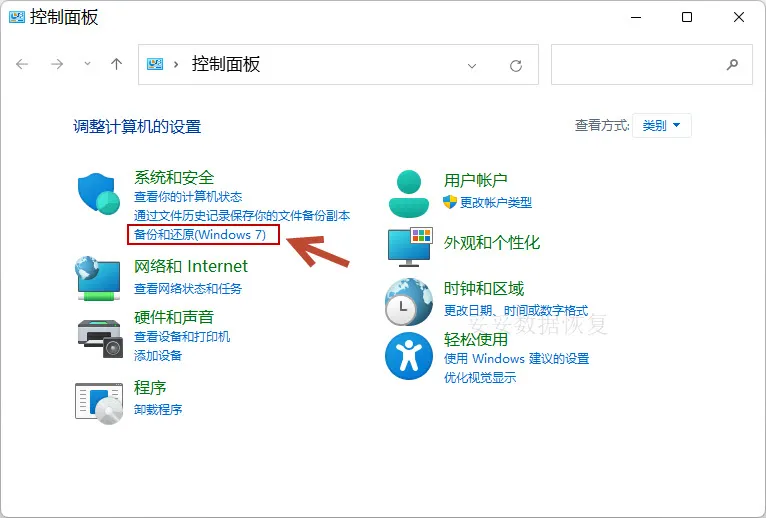Open 网络和 Internet category
The width and height of the screenshot is (766, 518).
tap(191, 266)
